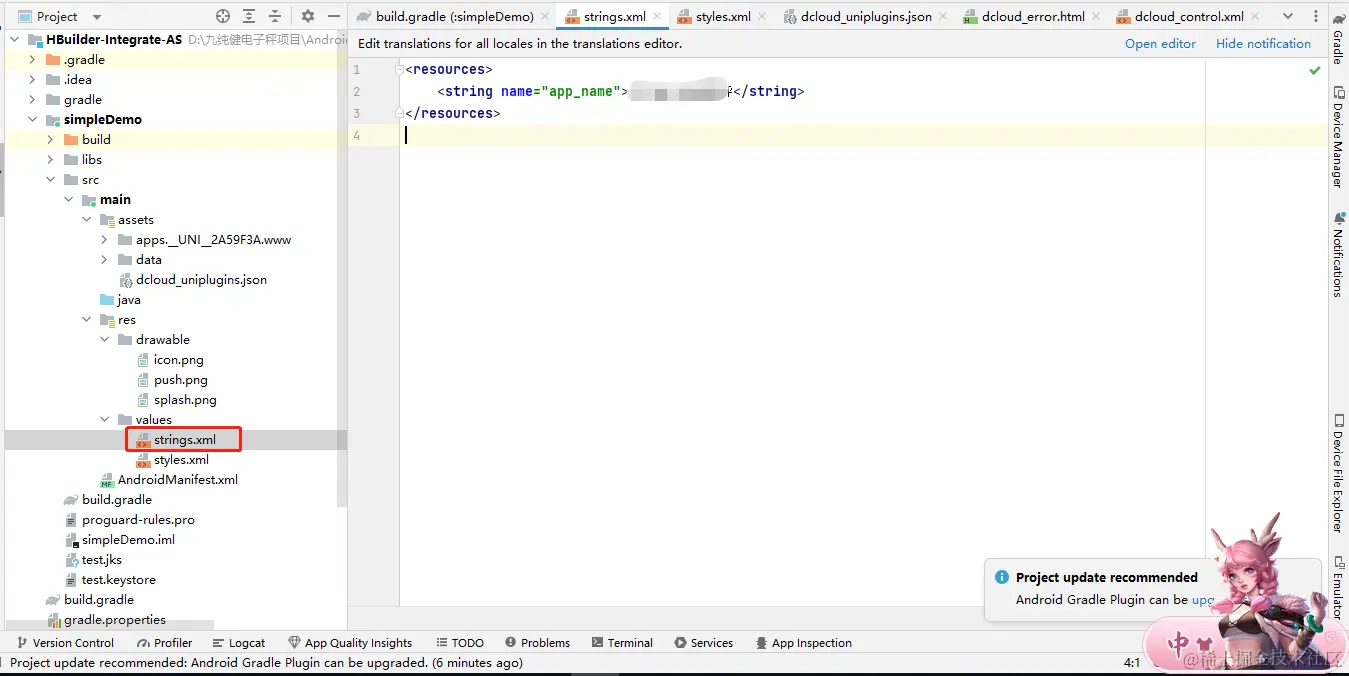Collapse the src folder

point(51,180)
